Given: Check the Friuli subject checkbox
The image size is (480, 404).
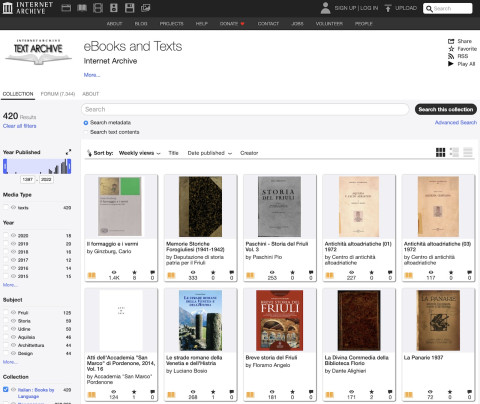Looking at the screenshot, I should point(6,312).
